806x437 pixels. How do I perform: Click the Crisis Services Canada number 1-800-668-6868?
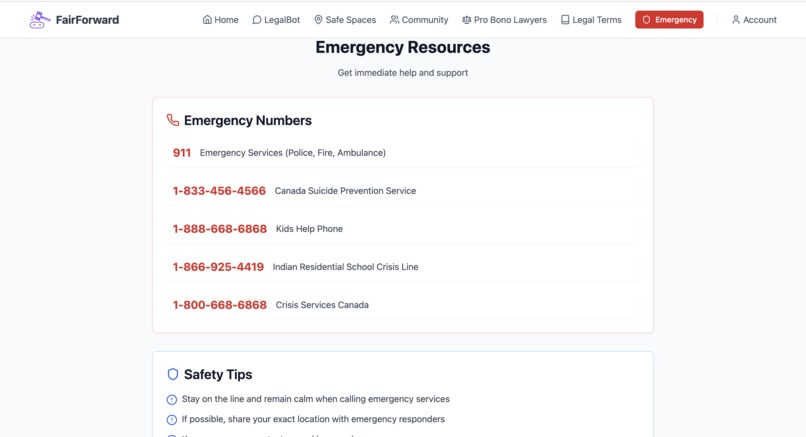(x=219, y=305)
